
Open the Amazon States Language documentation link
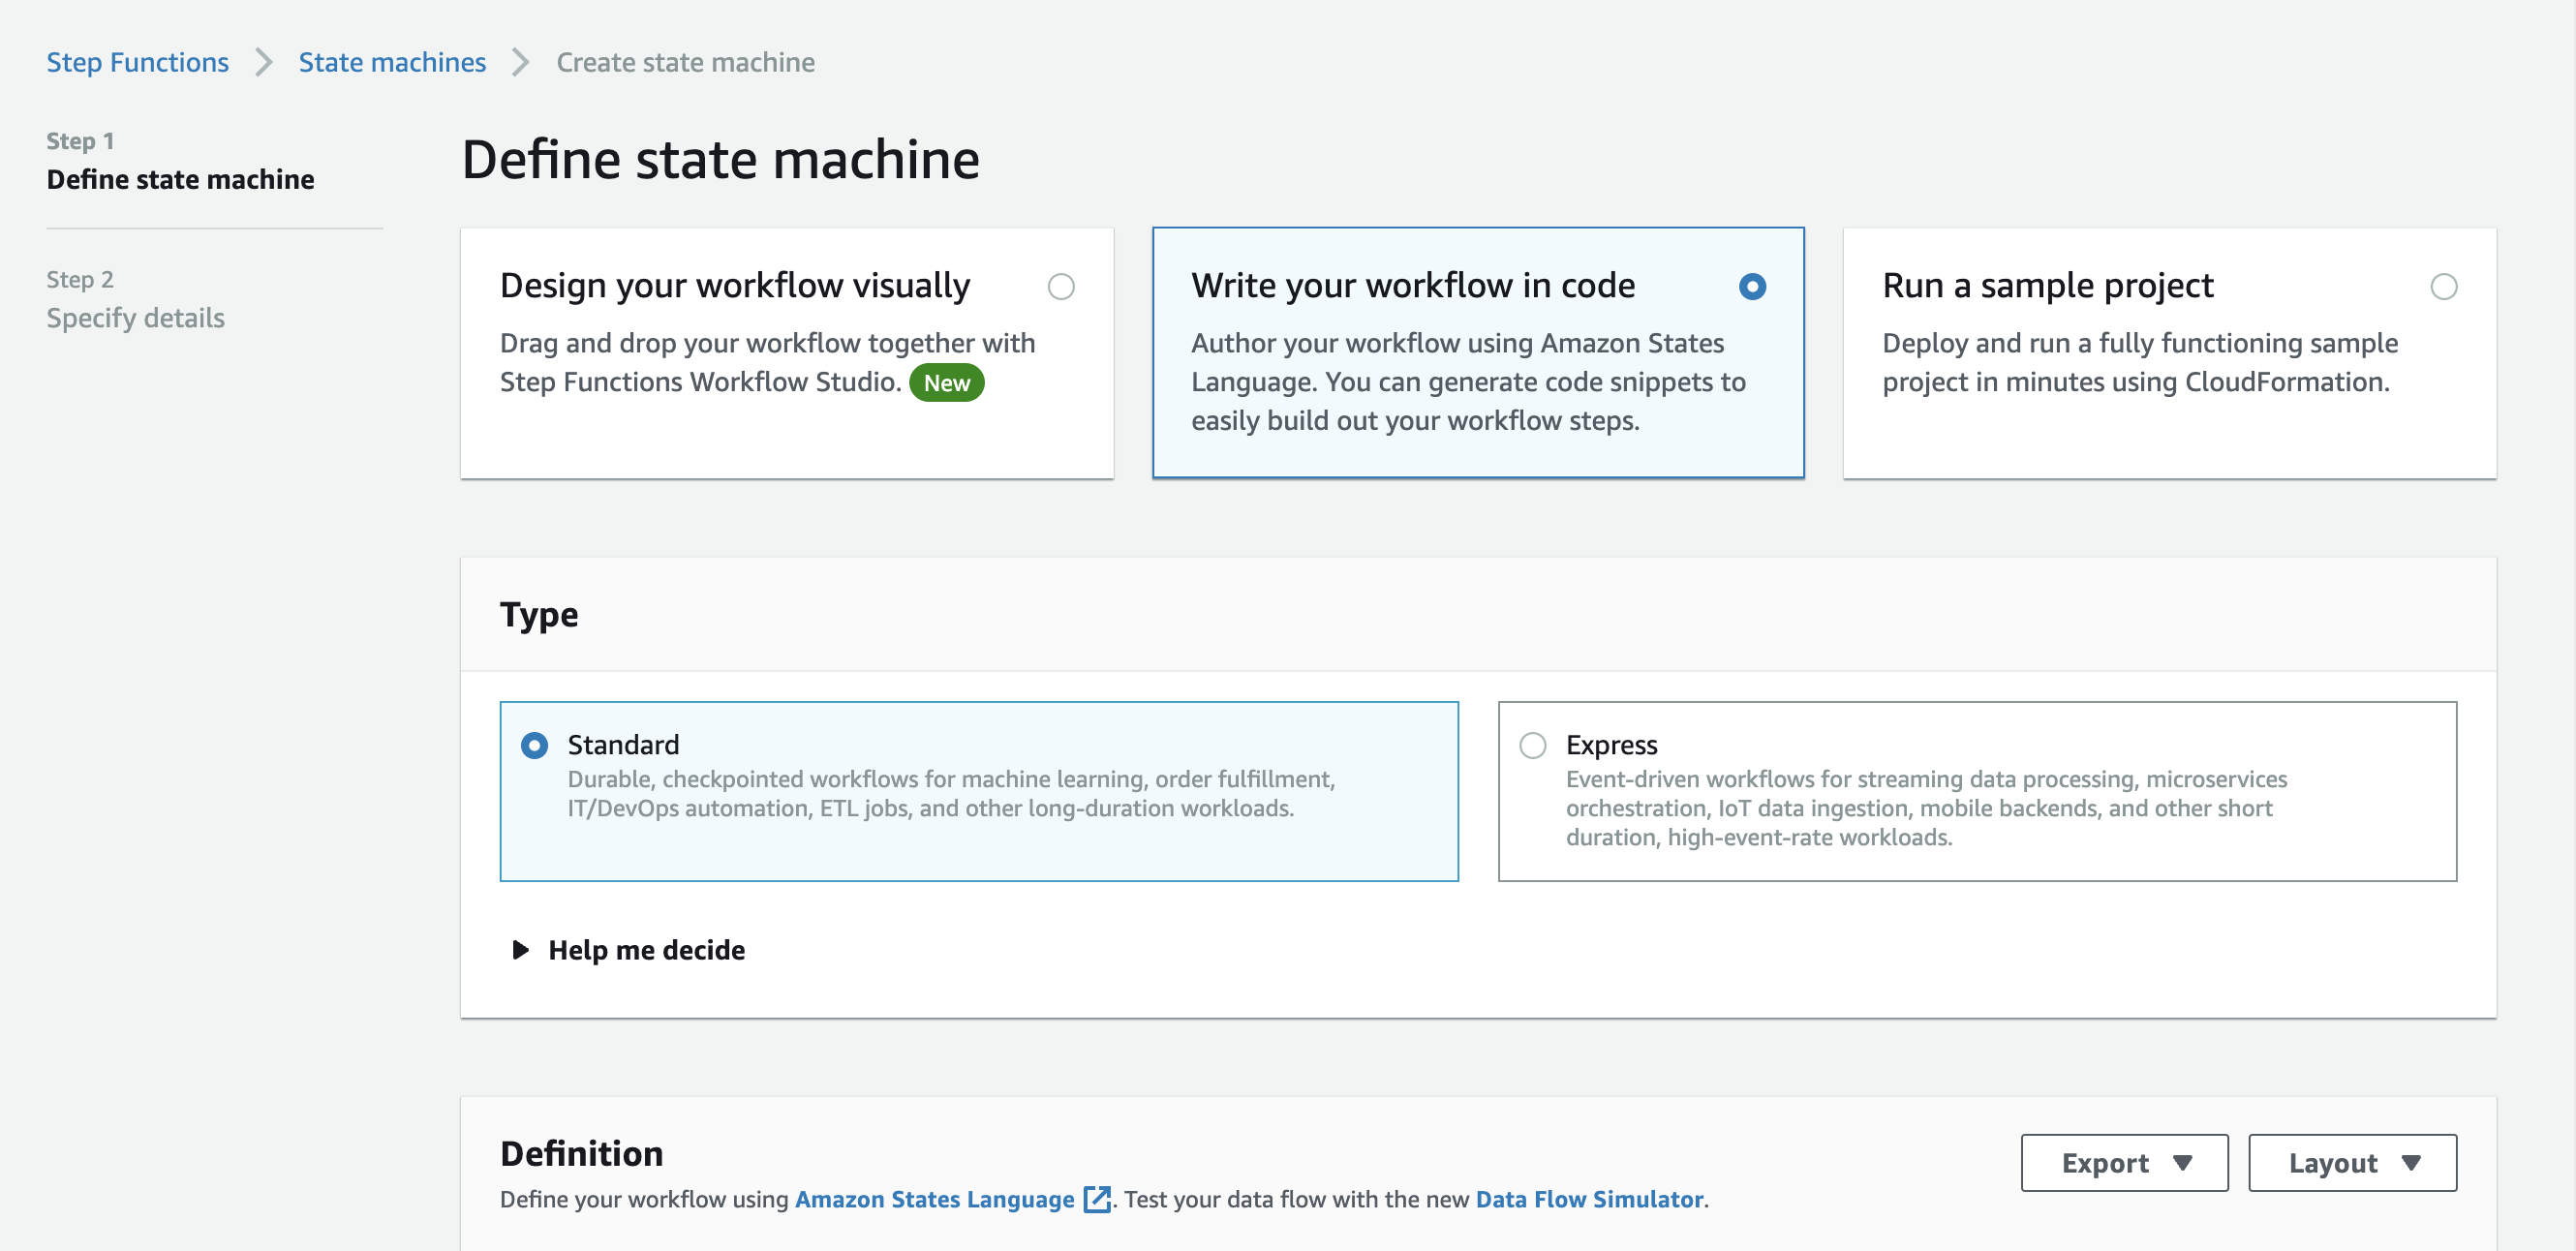coord(934,1199)
